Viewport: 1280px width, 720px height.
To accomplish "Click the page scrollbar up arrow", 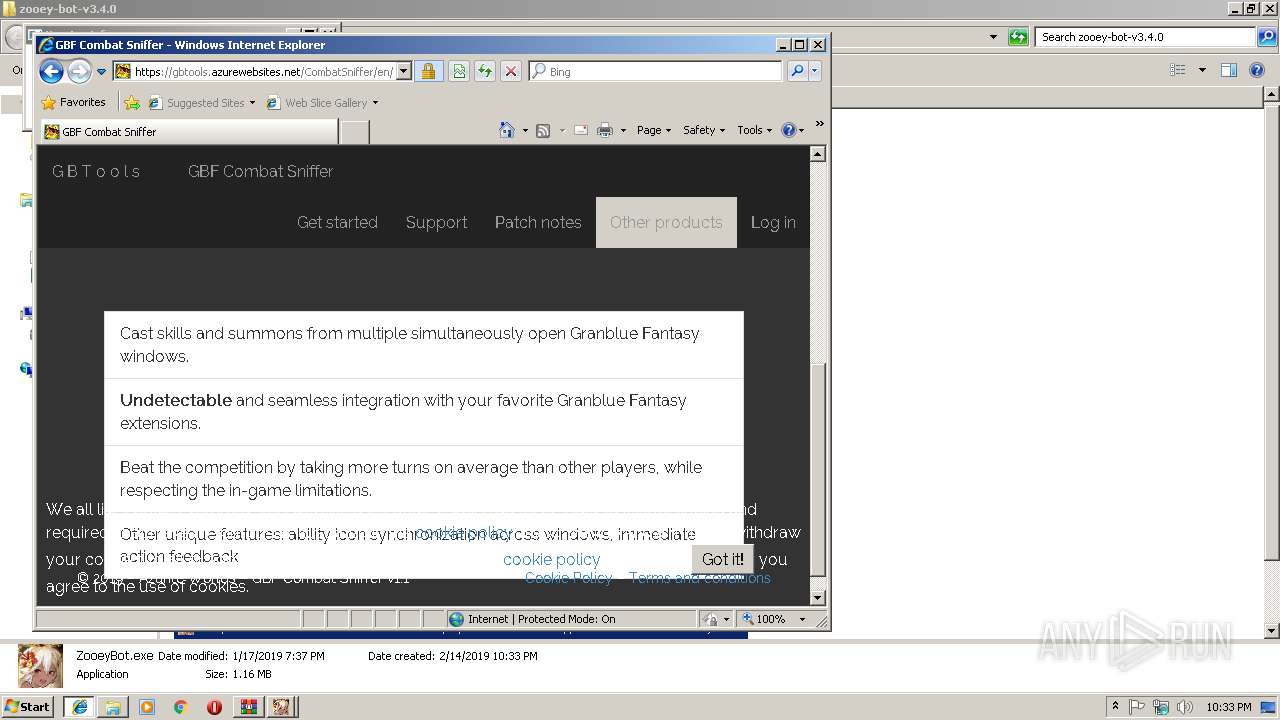I will (817, 154).
